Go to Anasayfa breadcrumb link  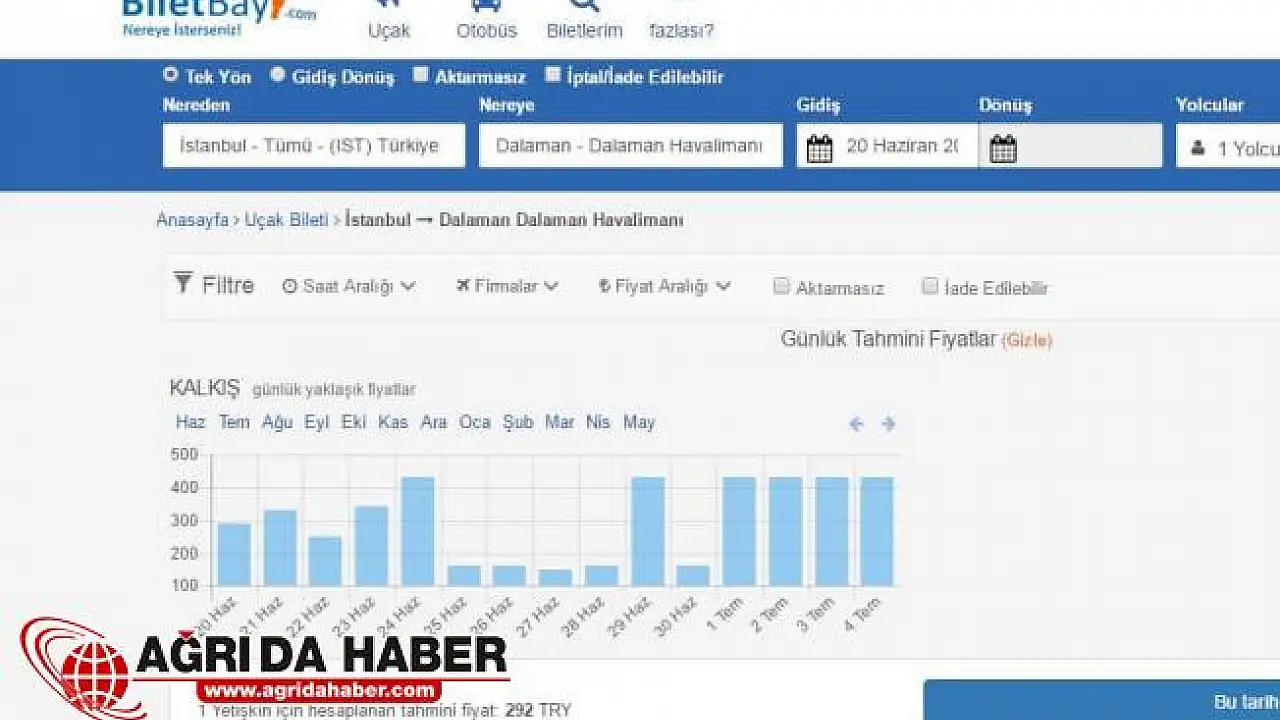click(x=192, y=220)
